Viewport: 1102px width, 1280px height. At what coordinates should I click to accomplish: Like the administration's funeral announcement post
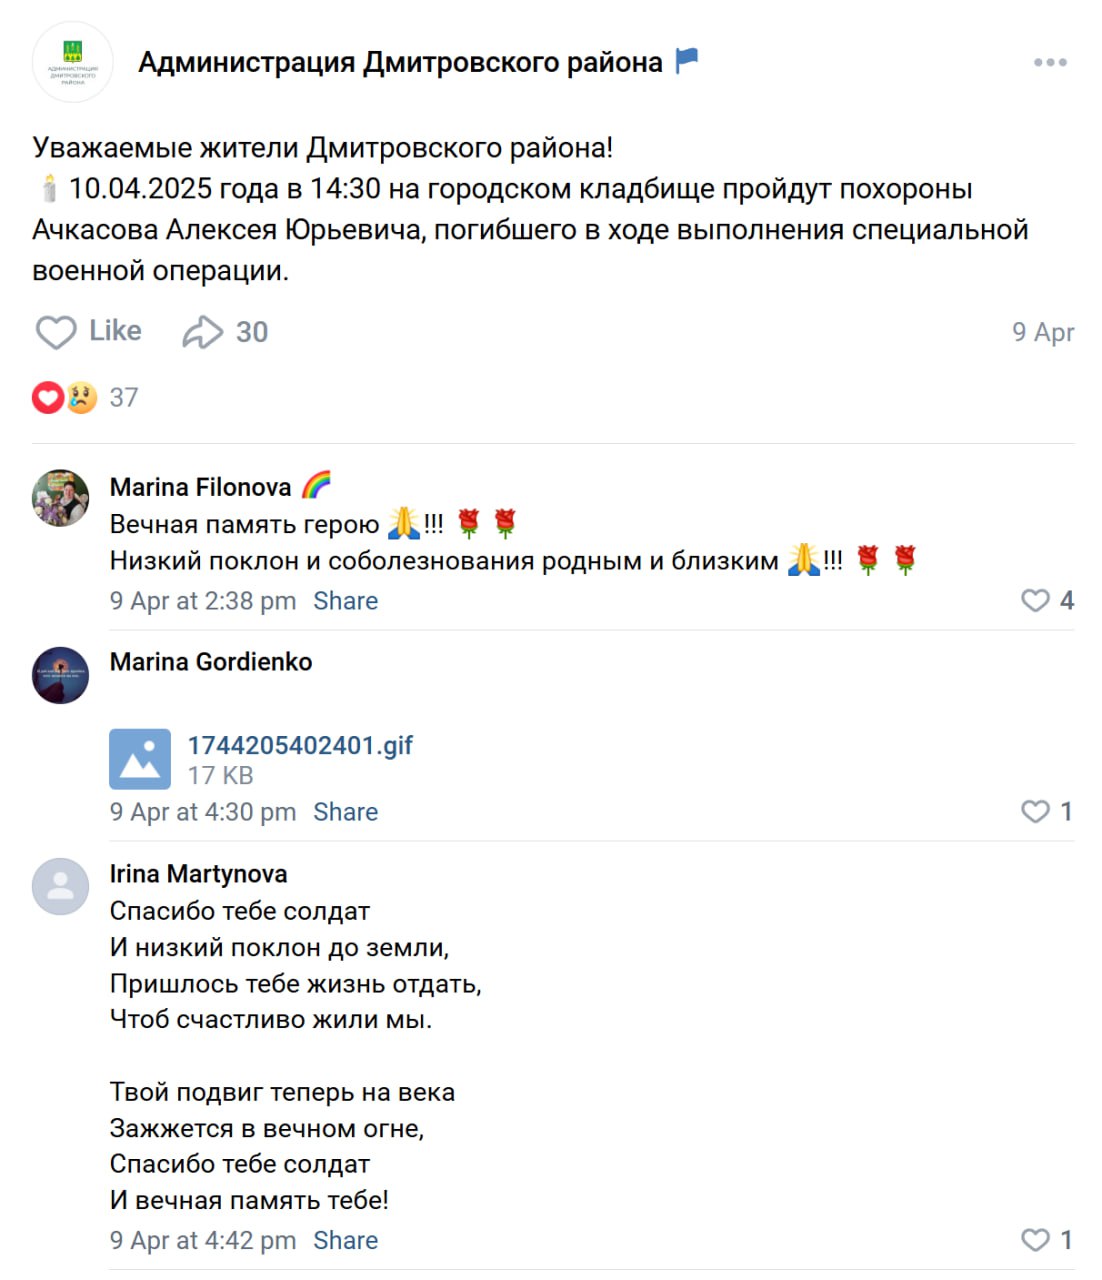coord(88,332)
